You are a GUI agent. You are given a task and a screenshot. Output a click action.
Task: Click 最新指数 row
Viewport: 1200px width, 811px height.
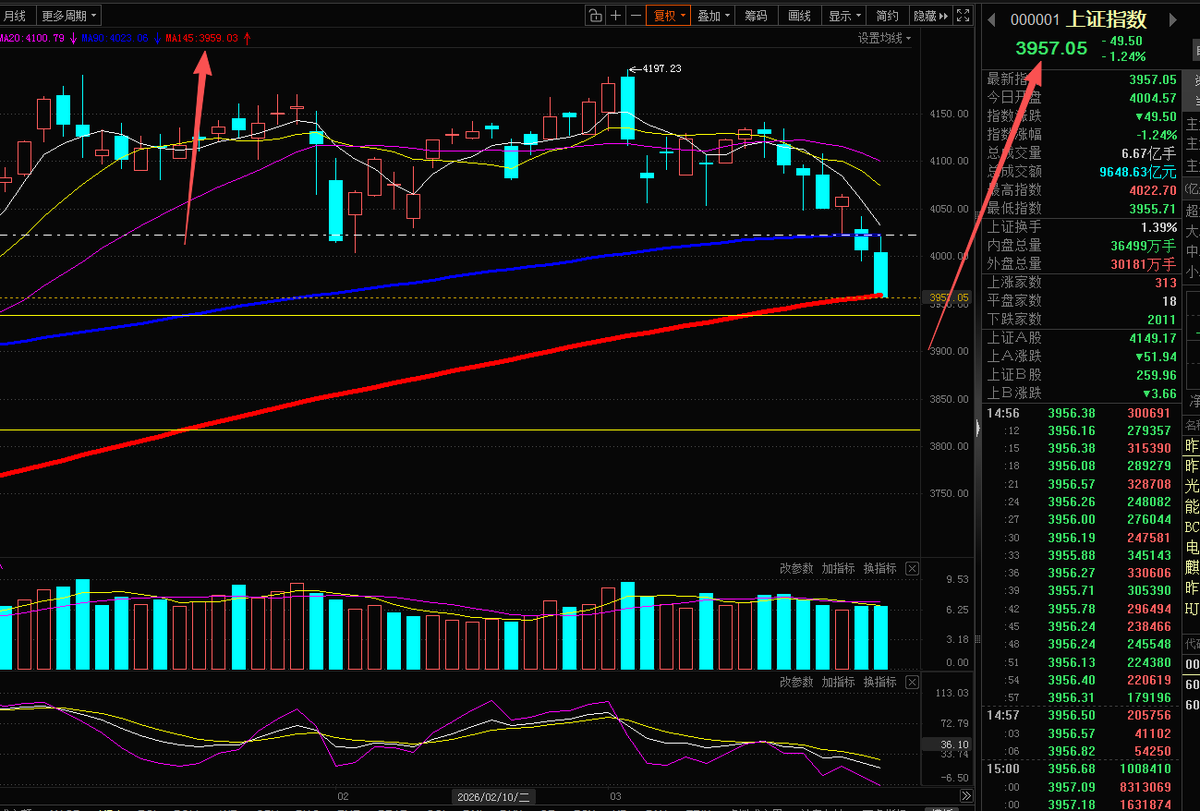pyautogui.click(x=1082, y=79)
